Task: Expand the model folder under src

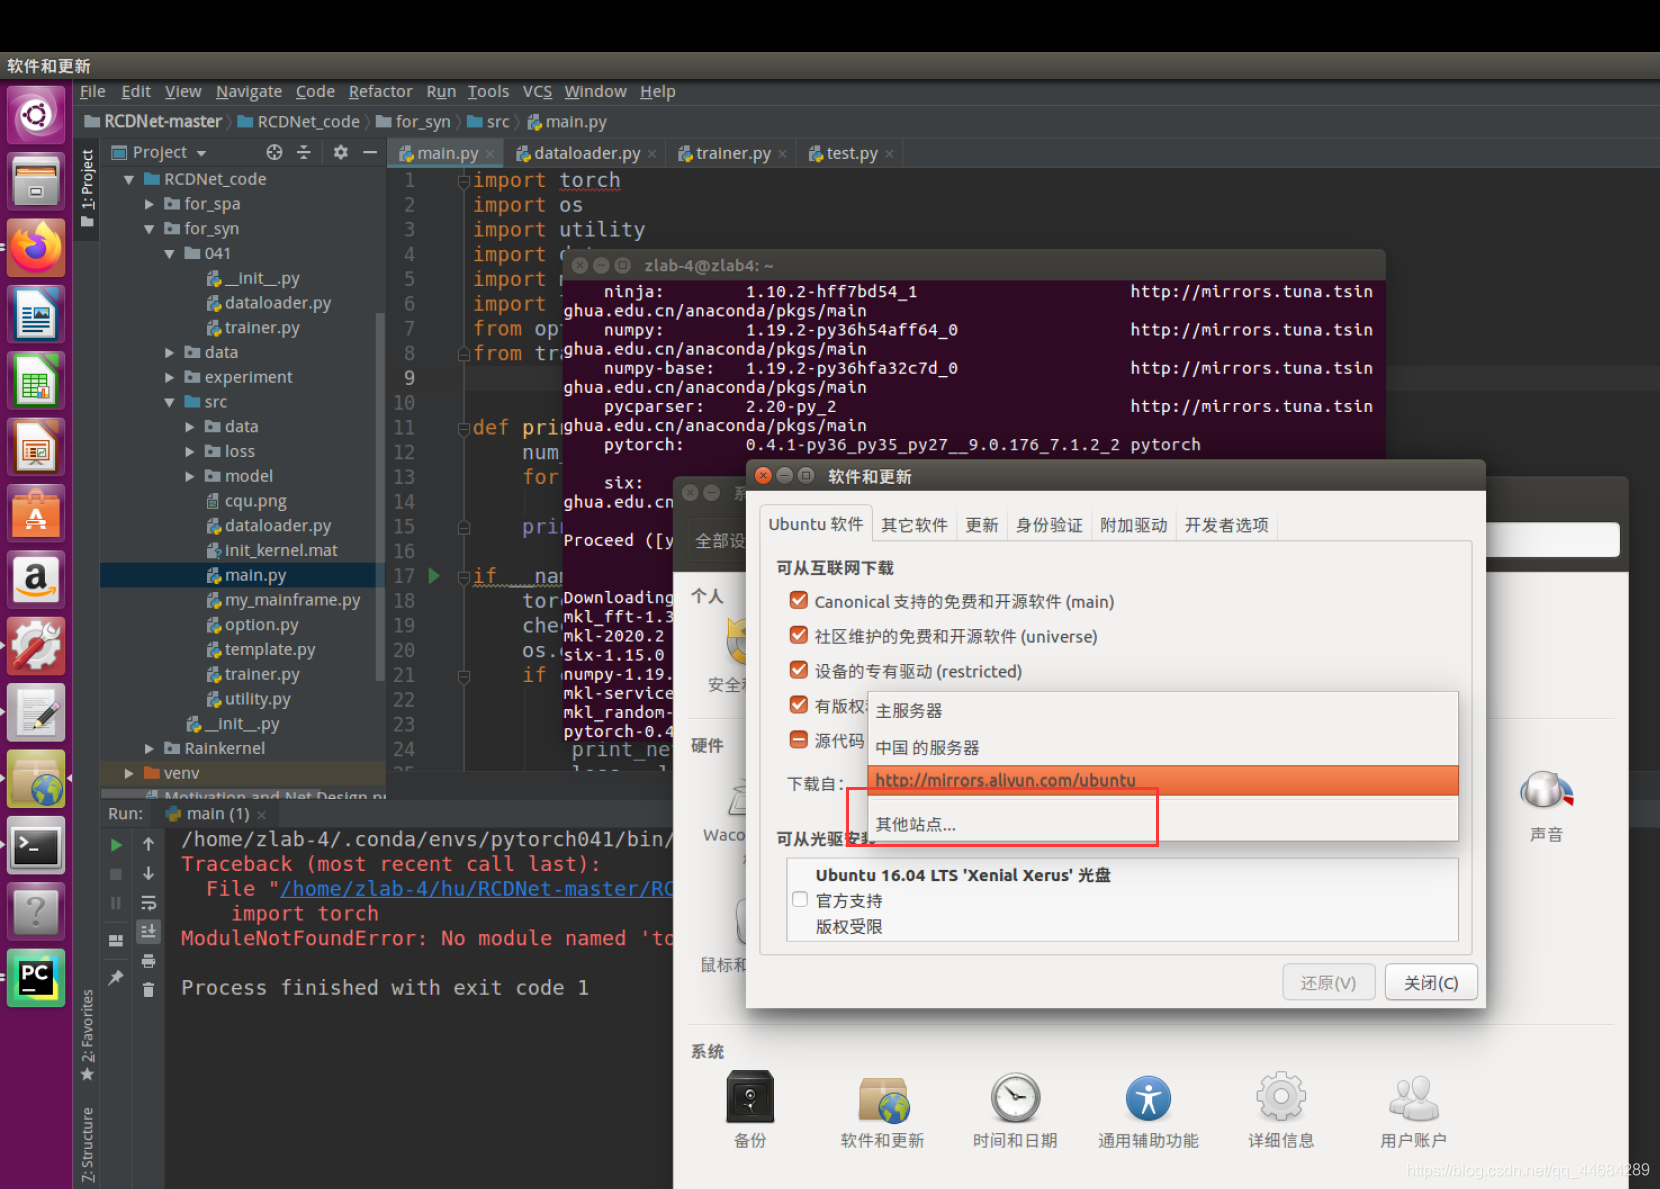Action: tap(190, 476)
